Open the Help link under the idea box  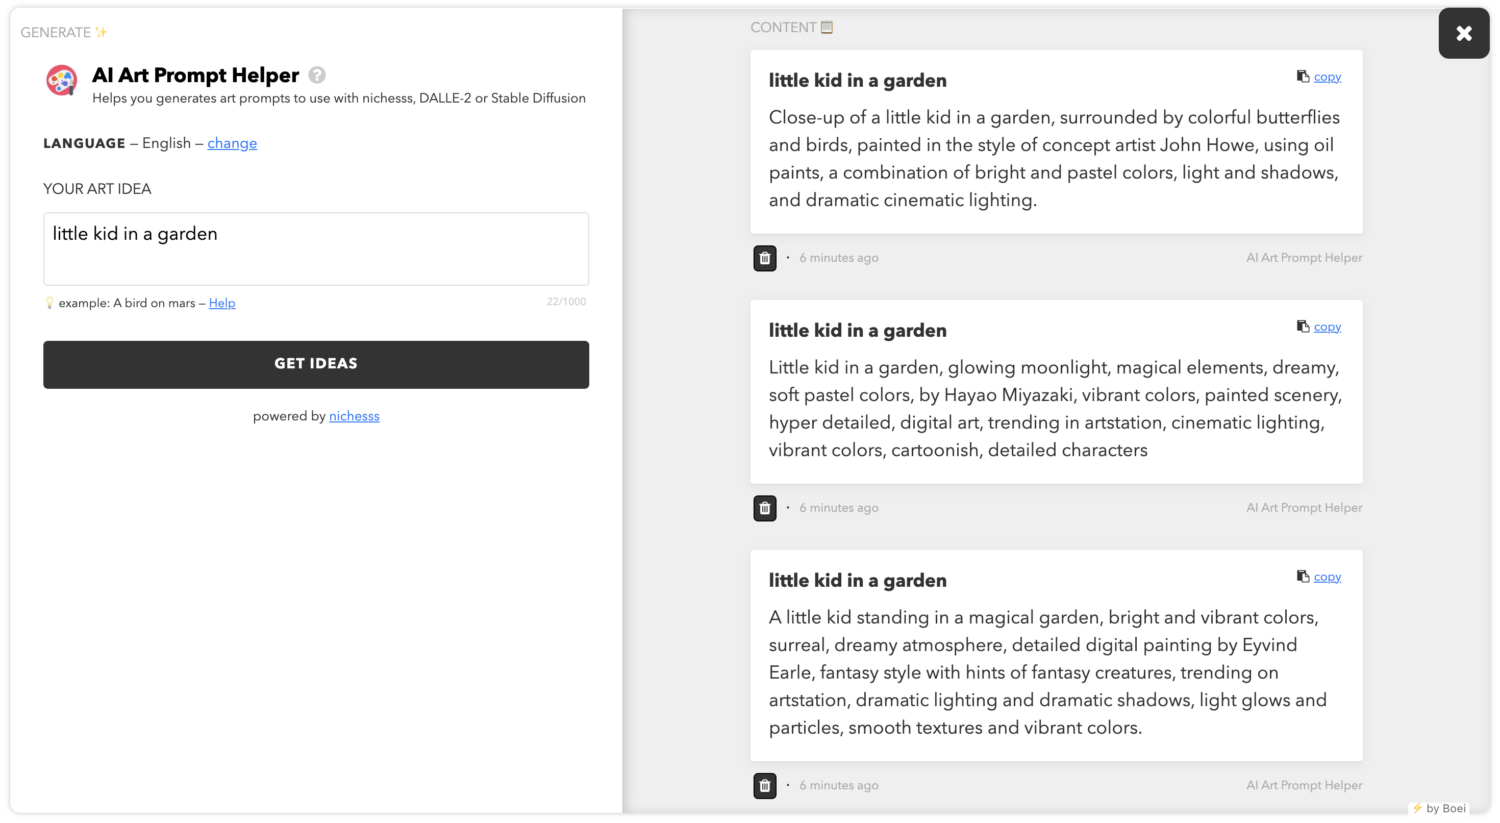point(222,303)
